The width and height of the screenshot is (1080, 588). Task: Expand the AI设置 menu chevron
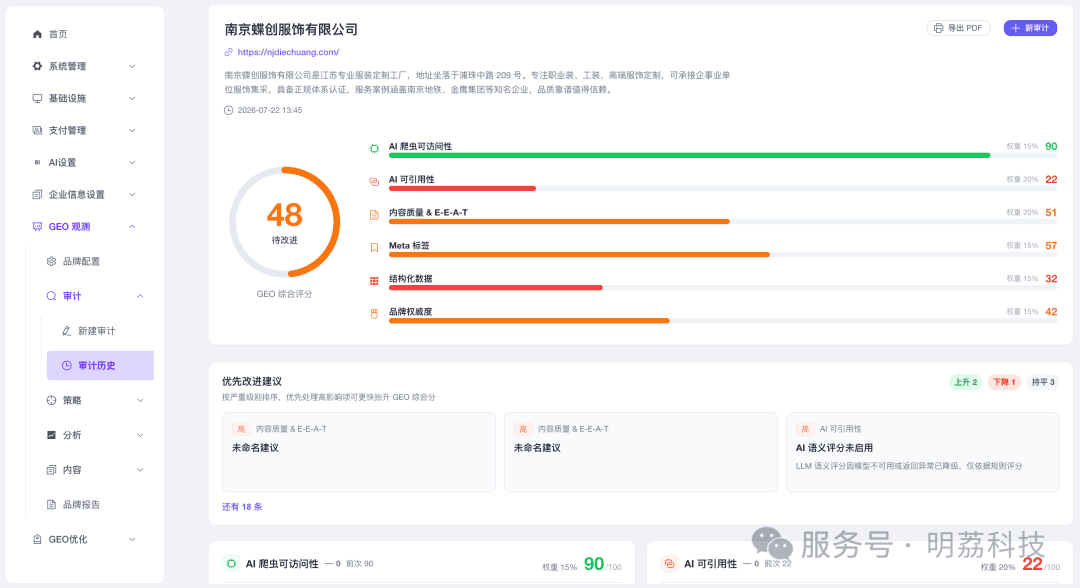tap(132, 162)
